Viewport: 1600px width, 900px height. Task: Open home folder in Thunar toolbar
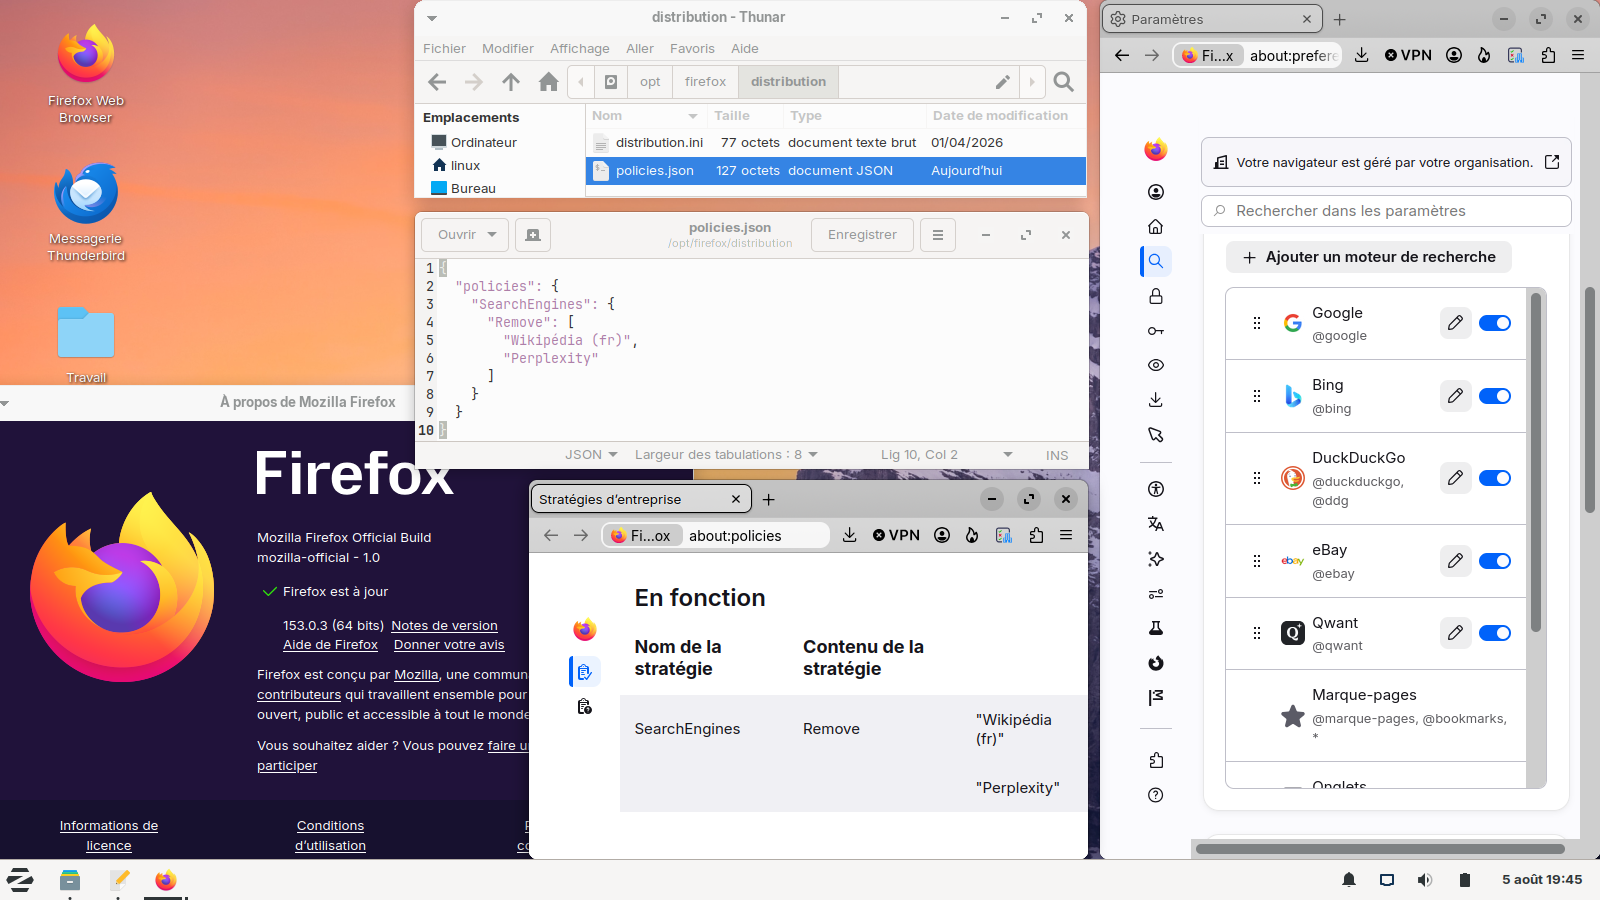548,82
